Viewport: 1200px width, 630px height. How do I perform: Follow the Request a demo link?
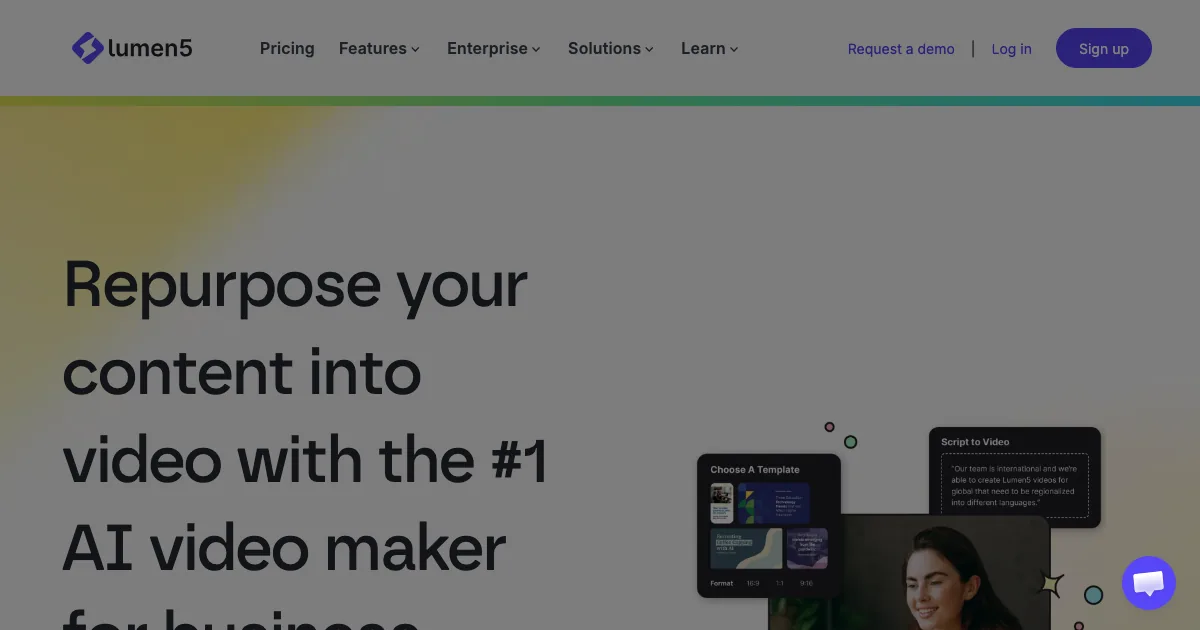pyautogui.click(x=901, y=48)
